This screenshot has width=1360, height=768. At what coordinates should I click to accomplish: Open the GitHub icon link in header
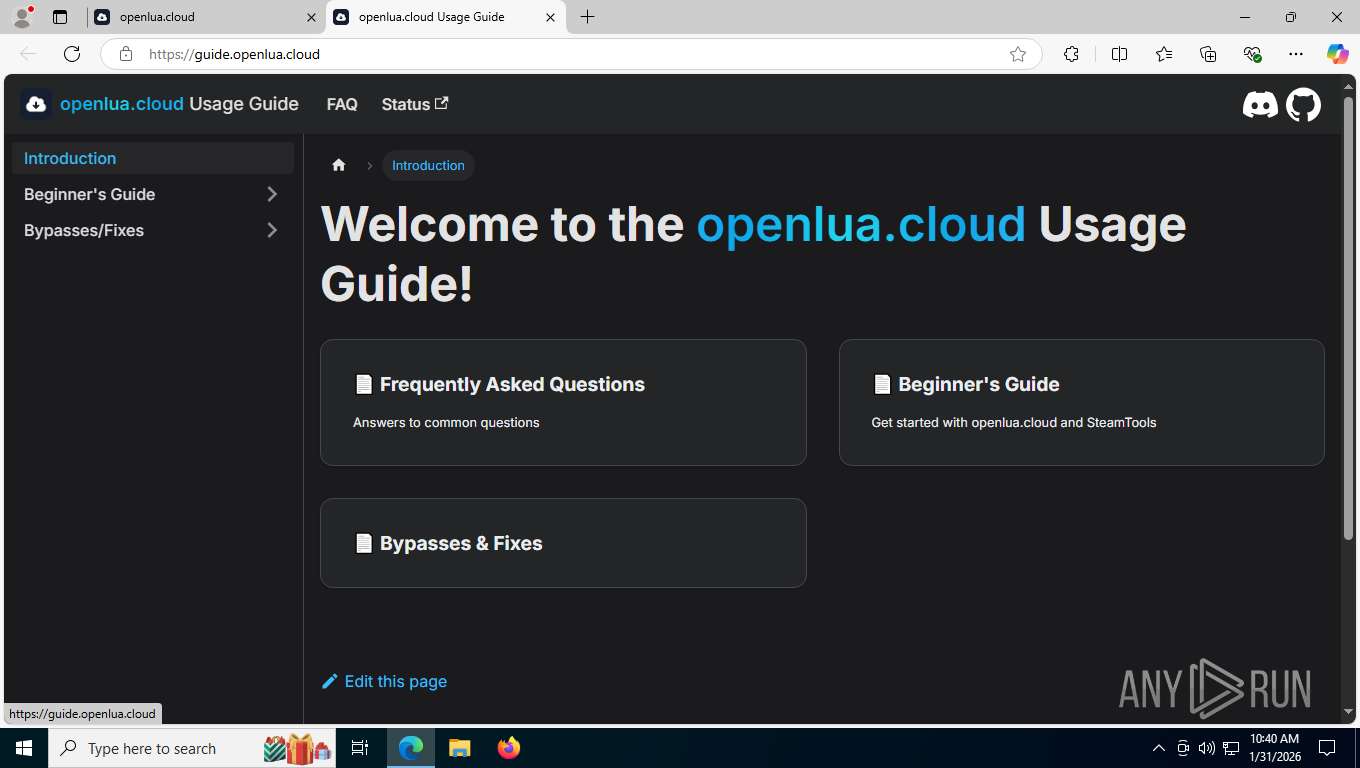click(1303, 104)
